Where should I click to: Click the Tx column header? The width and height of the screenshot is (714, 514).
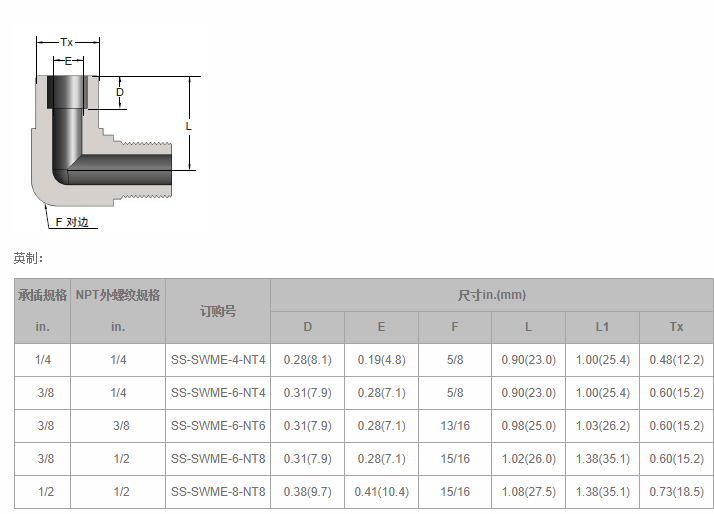coord(676,327)
